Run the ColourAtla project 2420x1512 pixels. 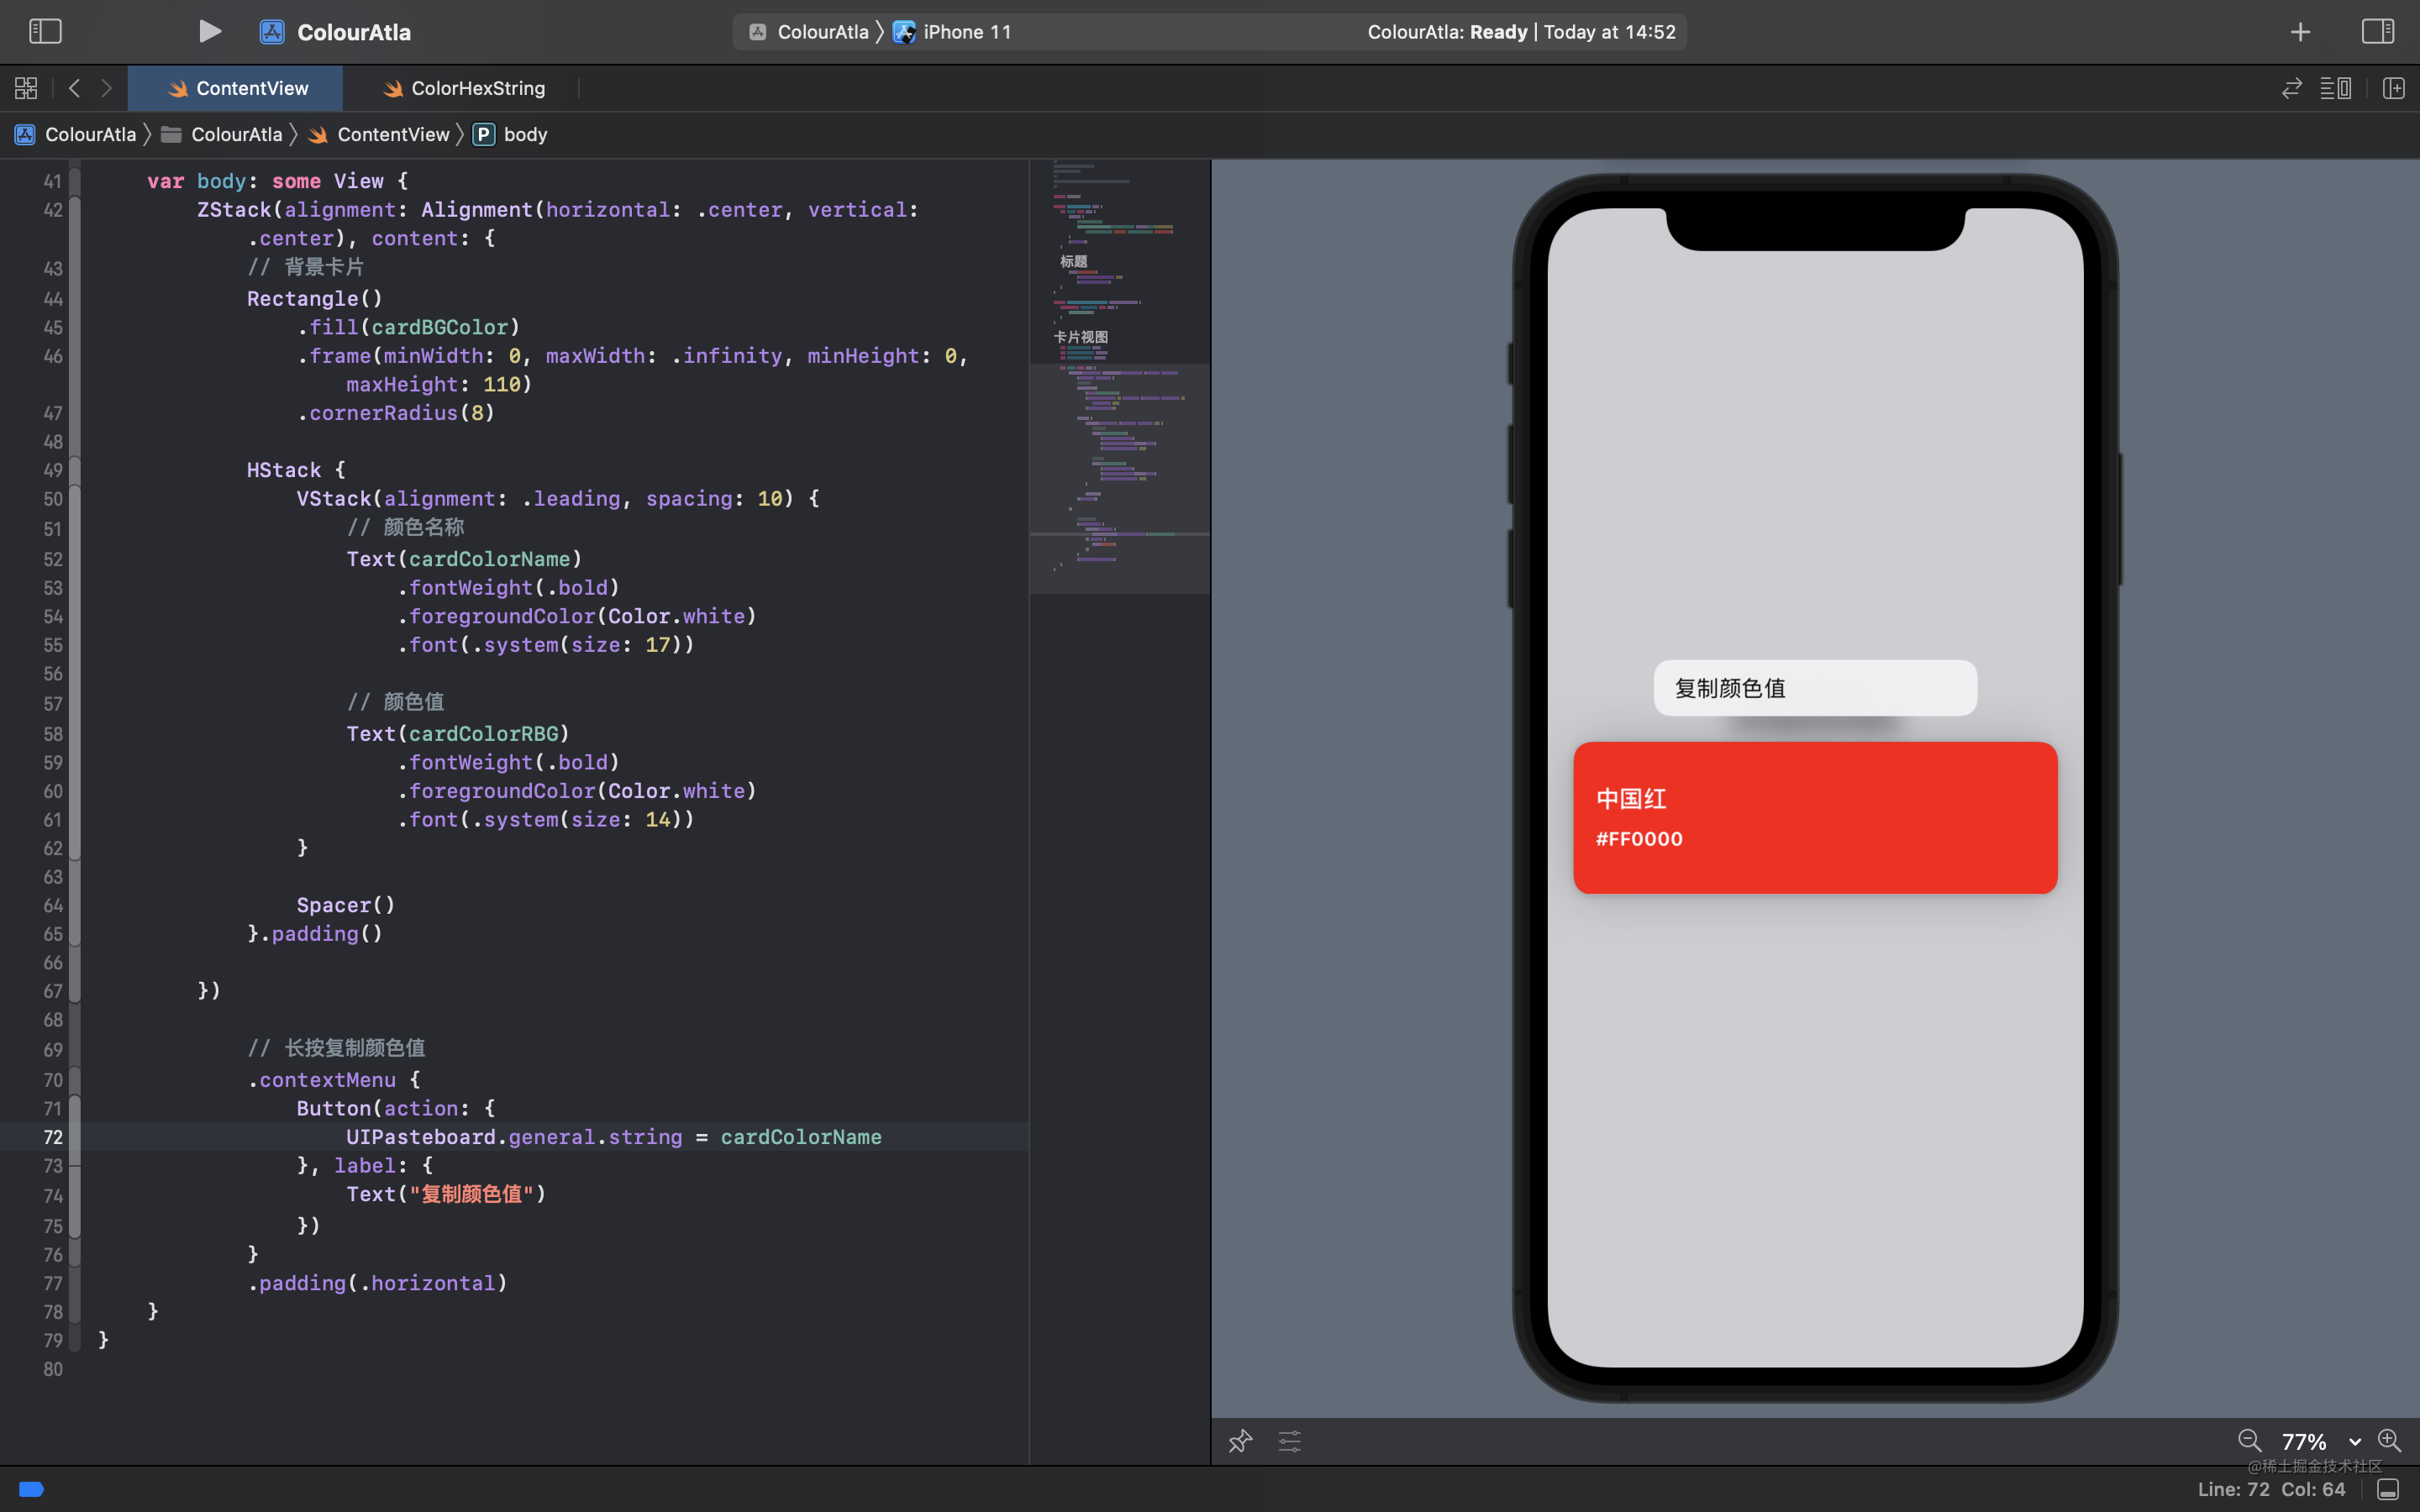point(209,31)
